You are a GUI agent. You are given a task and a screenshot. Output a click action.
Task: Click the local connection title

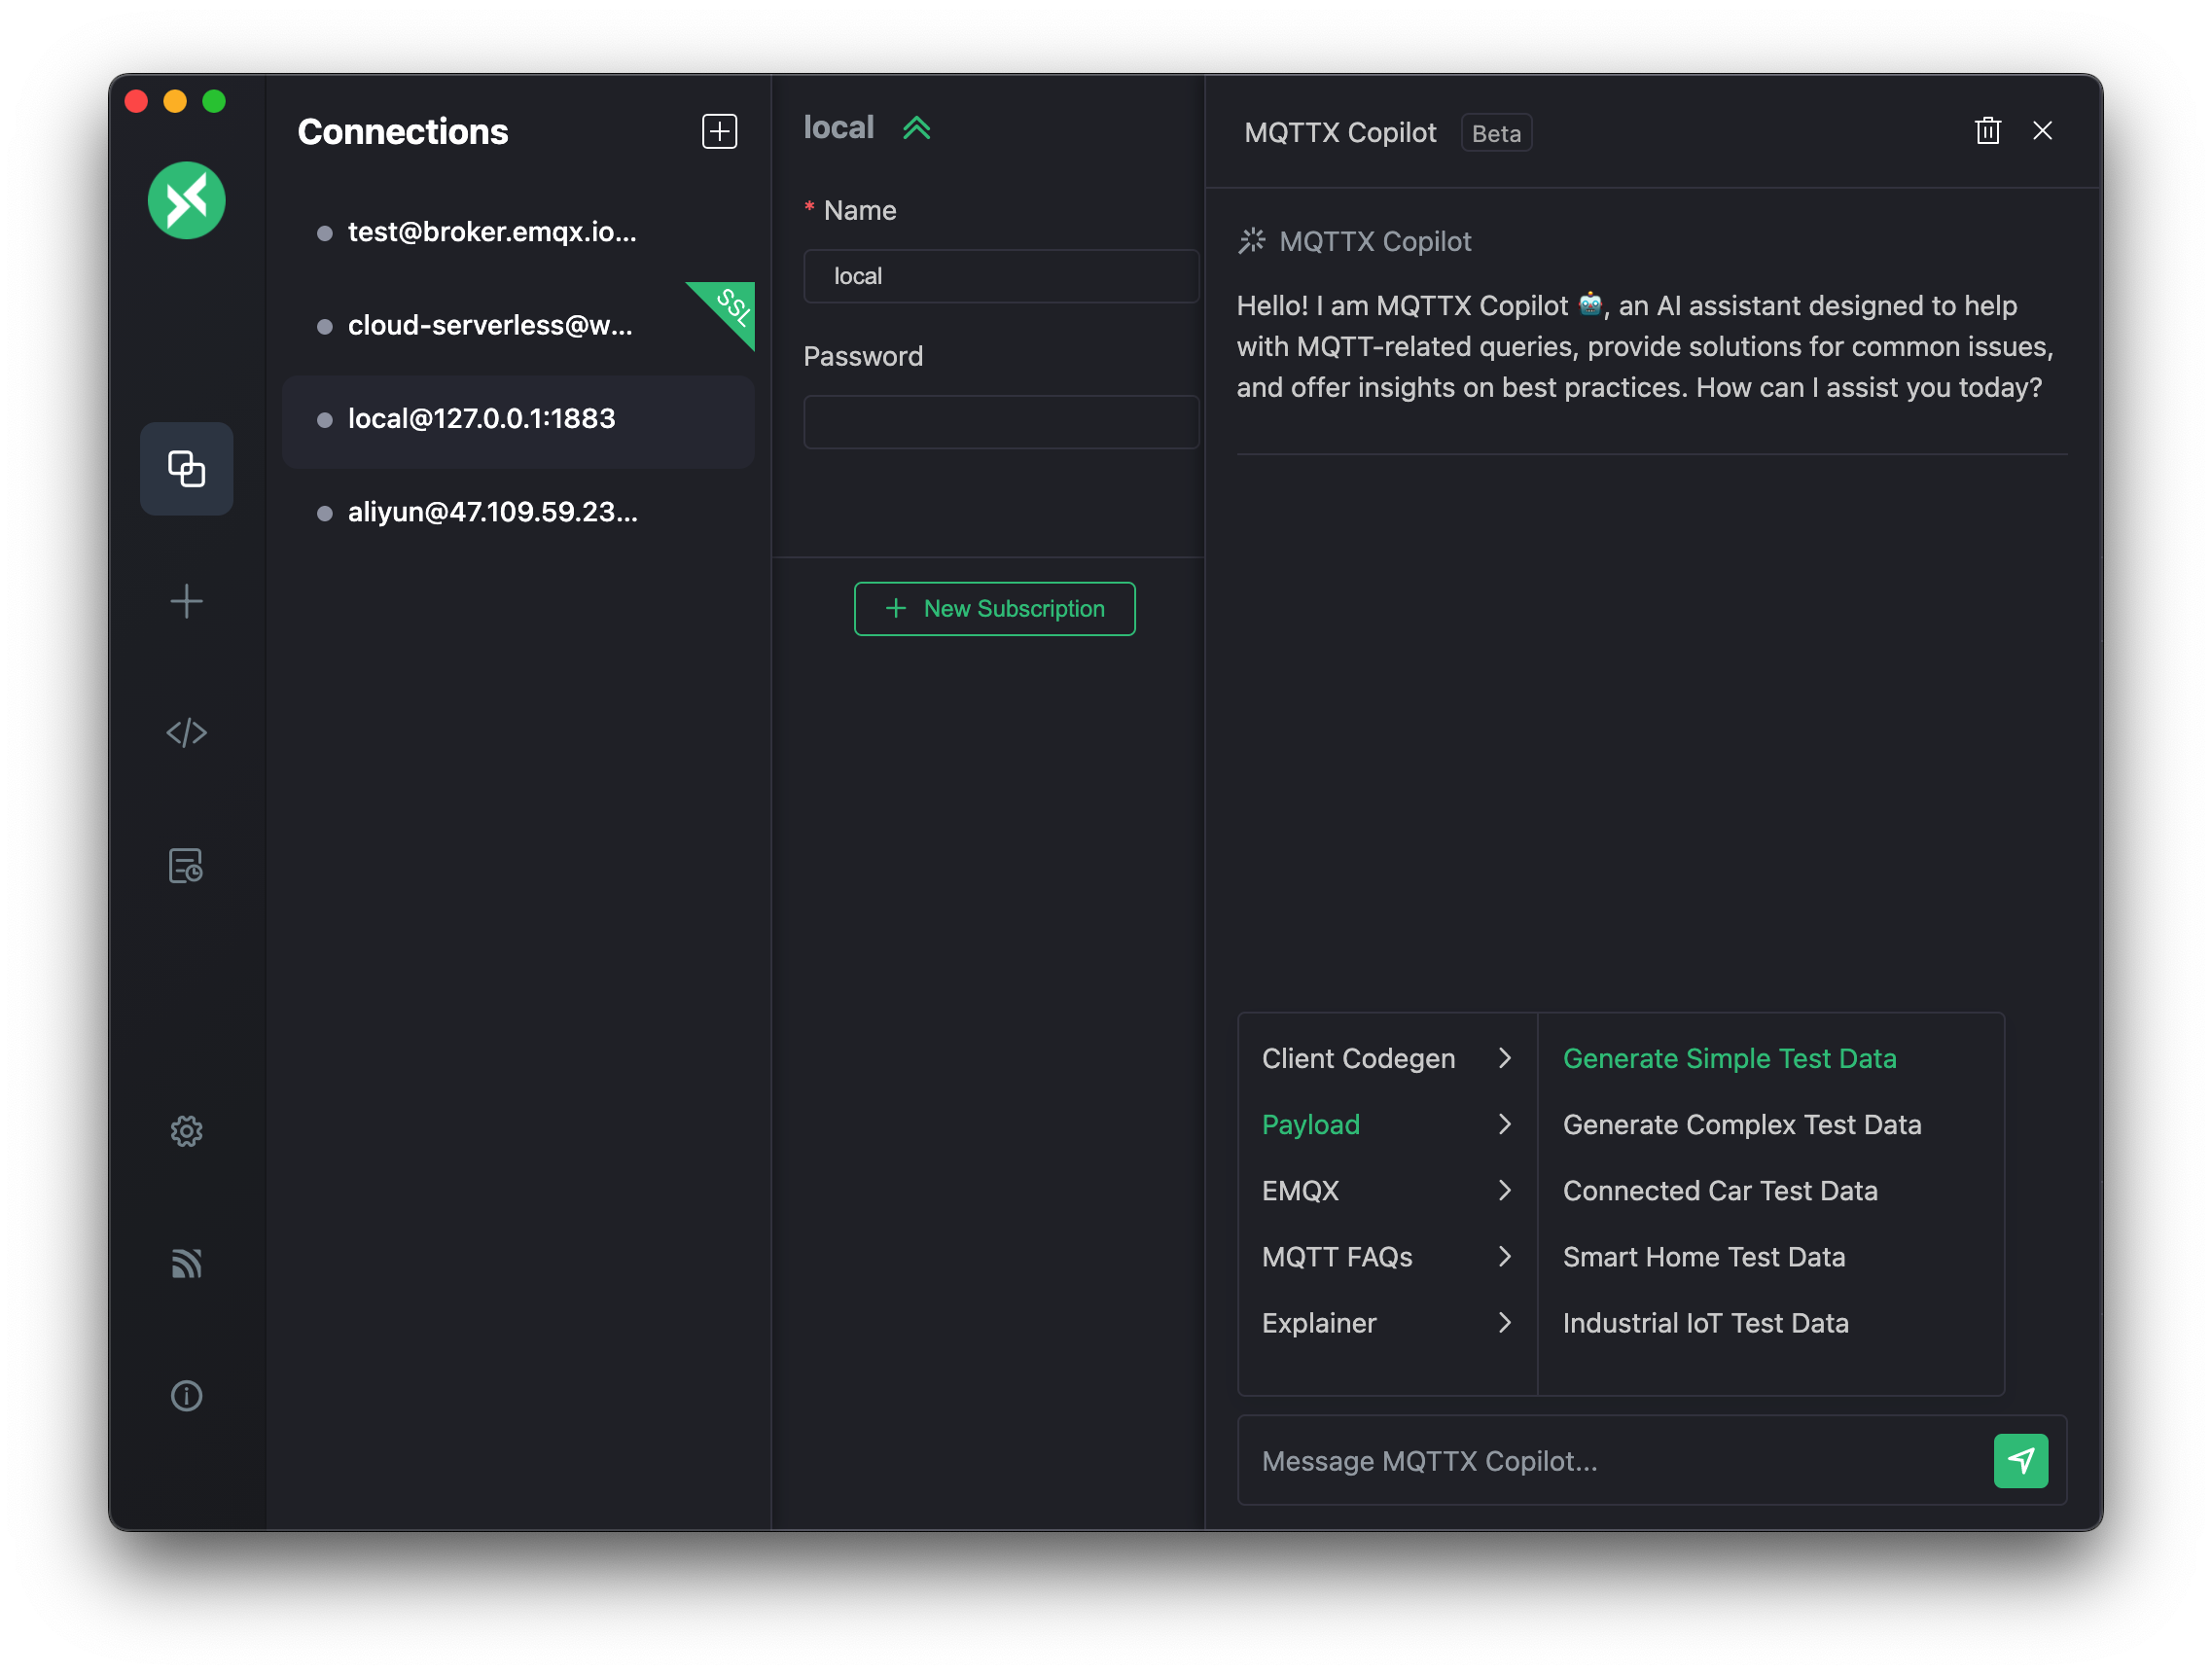pyautogui.click(x=838, y=128)
